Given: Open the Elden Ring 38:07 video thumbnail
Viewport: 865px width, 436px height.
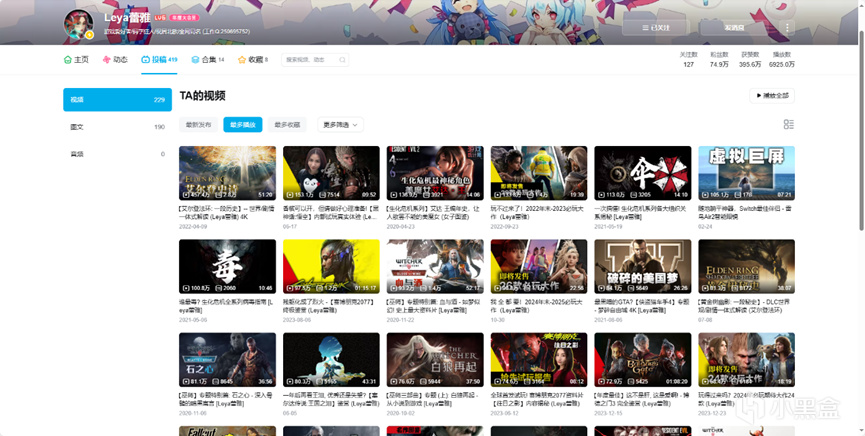Looking at the screenshot, I should coord(746,266).
